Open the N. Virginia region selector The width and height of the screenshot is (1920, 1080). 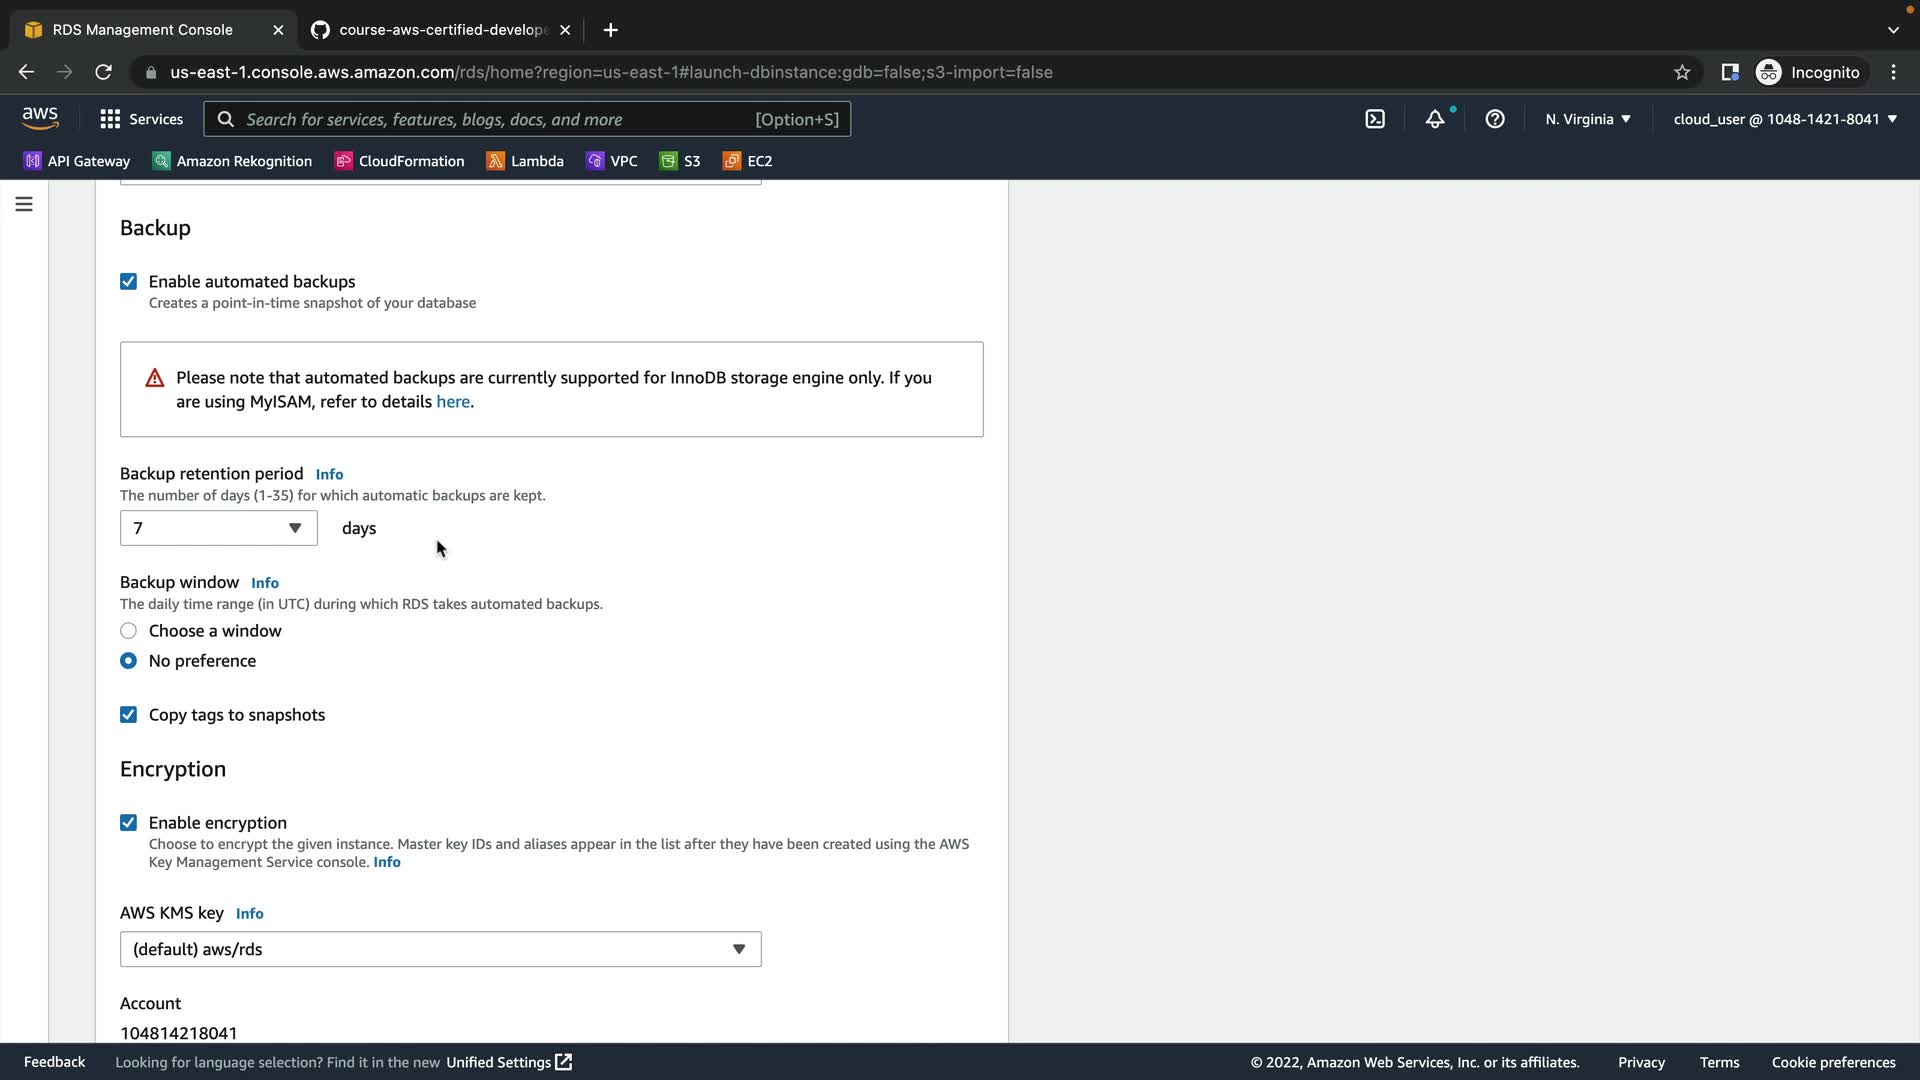(1587, 119)
